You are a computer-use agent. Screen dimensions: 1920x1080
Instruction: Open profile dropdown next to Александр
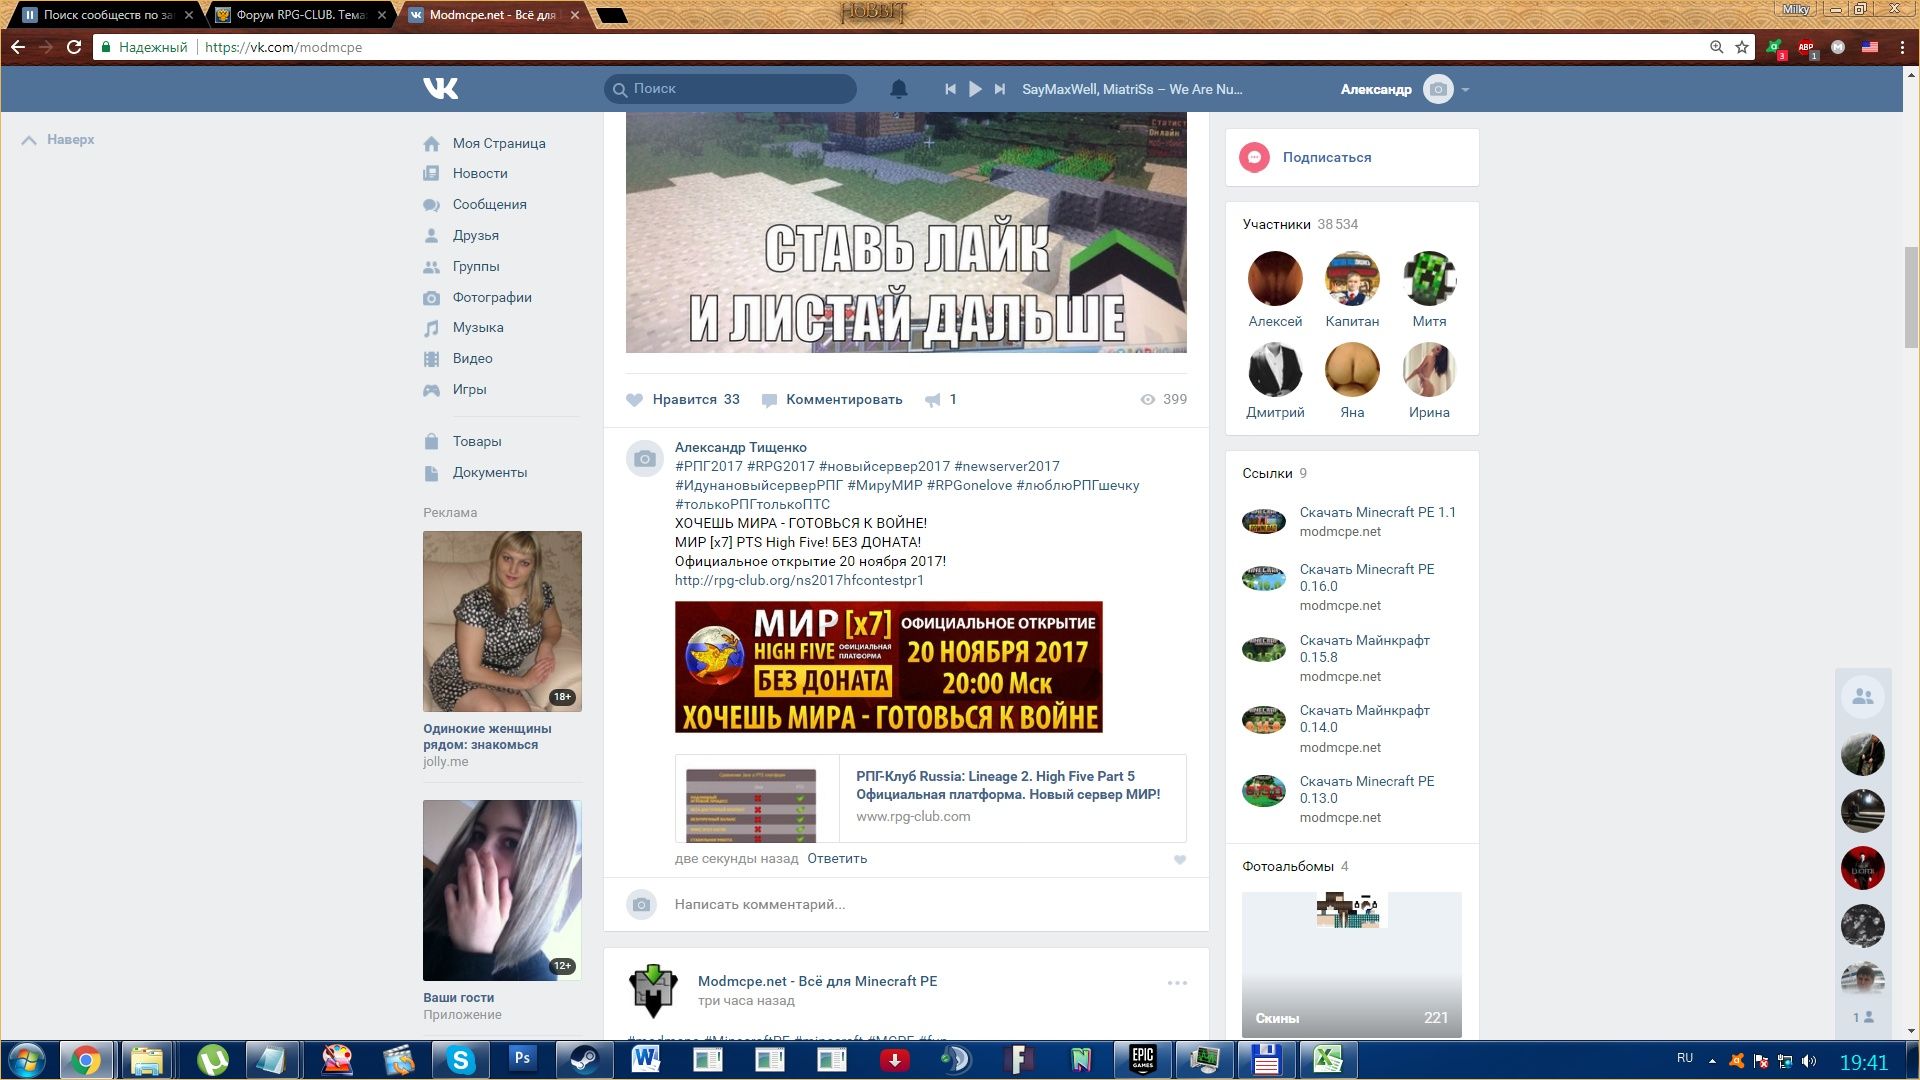1465,90
